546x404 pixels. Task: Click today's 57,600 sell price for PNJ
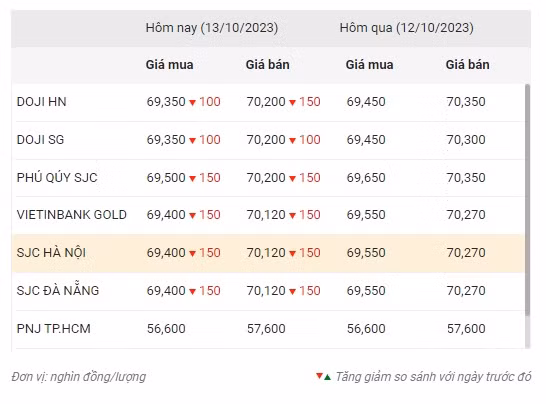point(266,328)
